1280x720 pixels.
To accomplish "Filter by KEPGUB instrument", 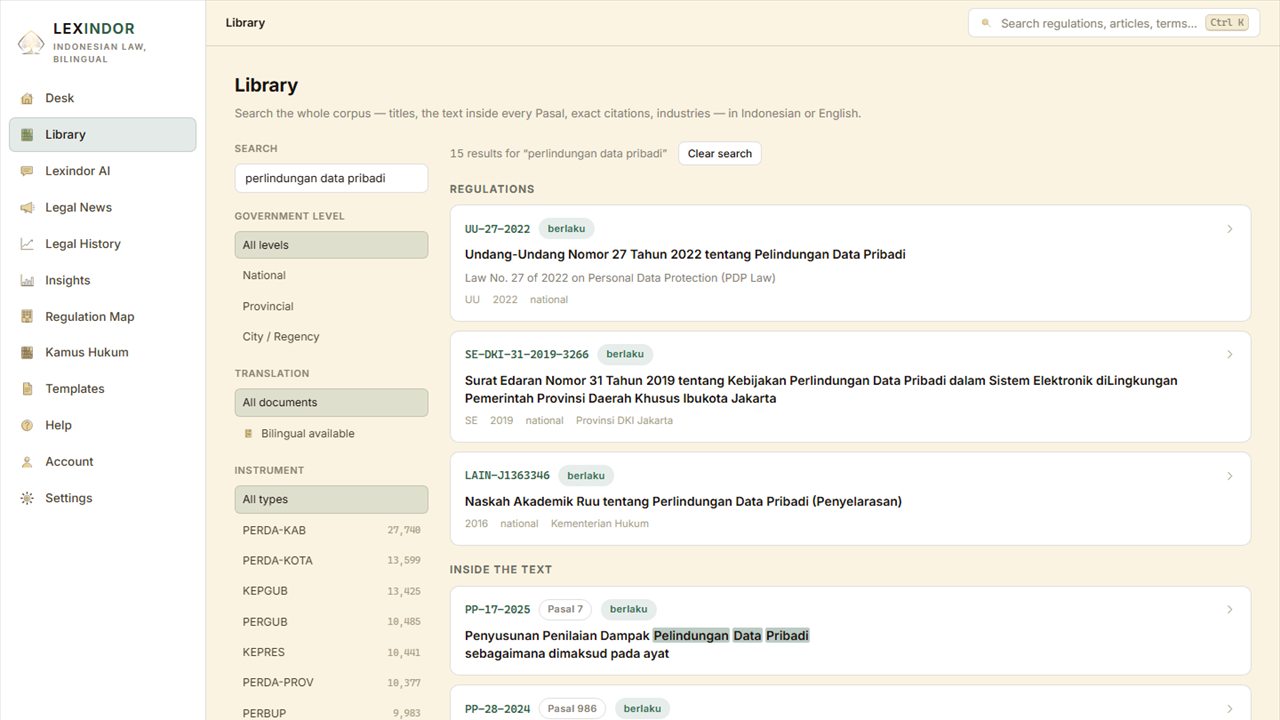I will pos(331,592).
